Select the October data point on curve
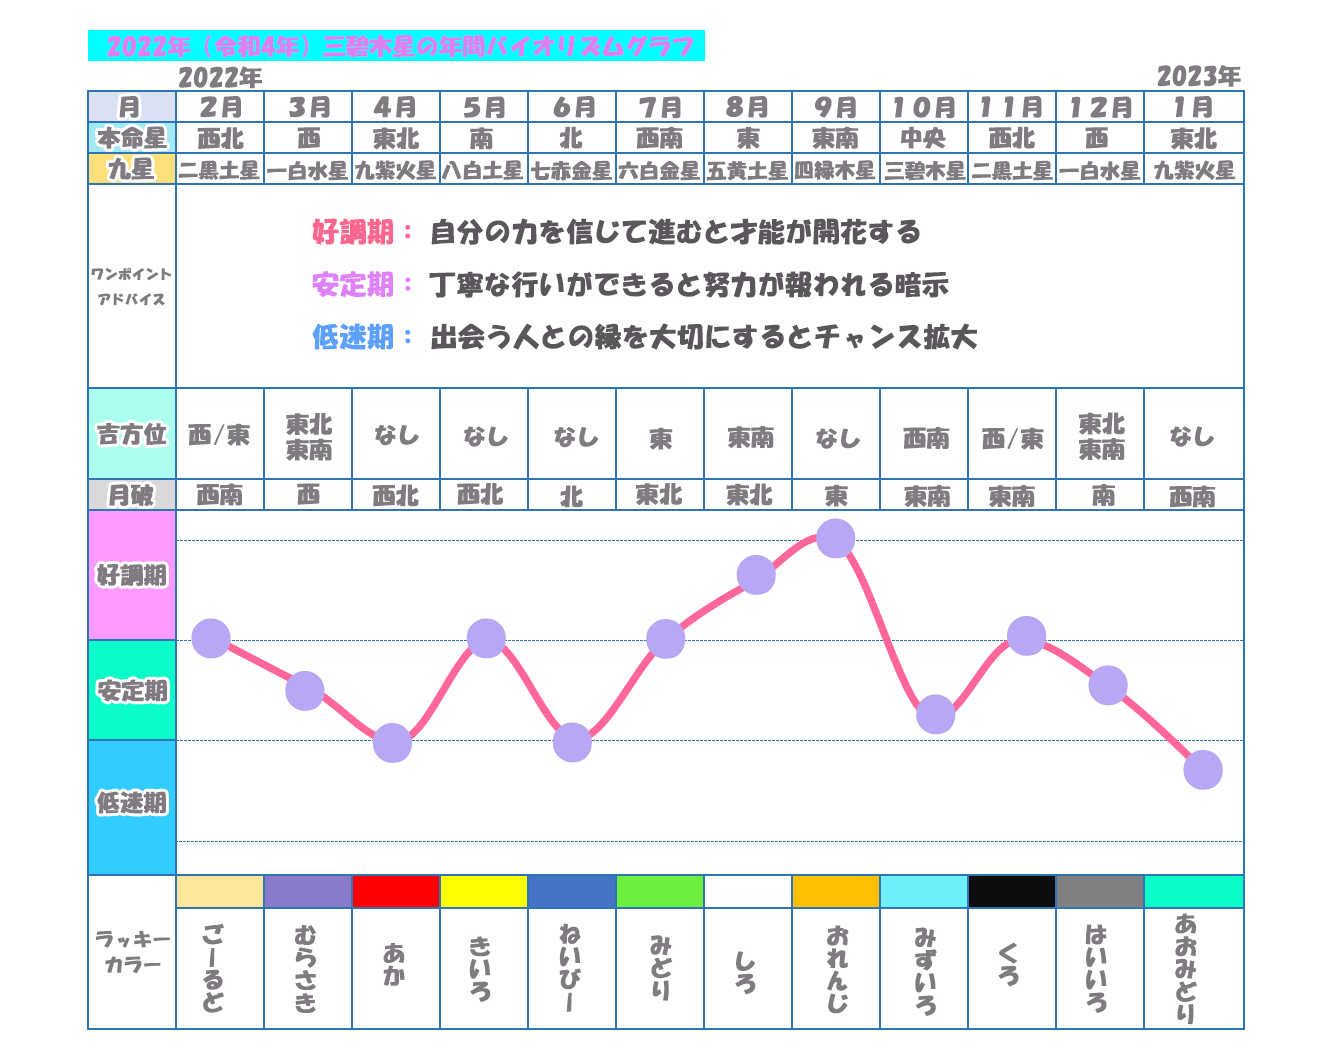Viewport: 1333px width, 1060px height. (936, 714)
